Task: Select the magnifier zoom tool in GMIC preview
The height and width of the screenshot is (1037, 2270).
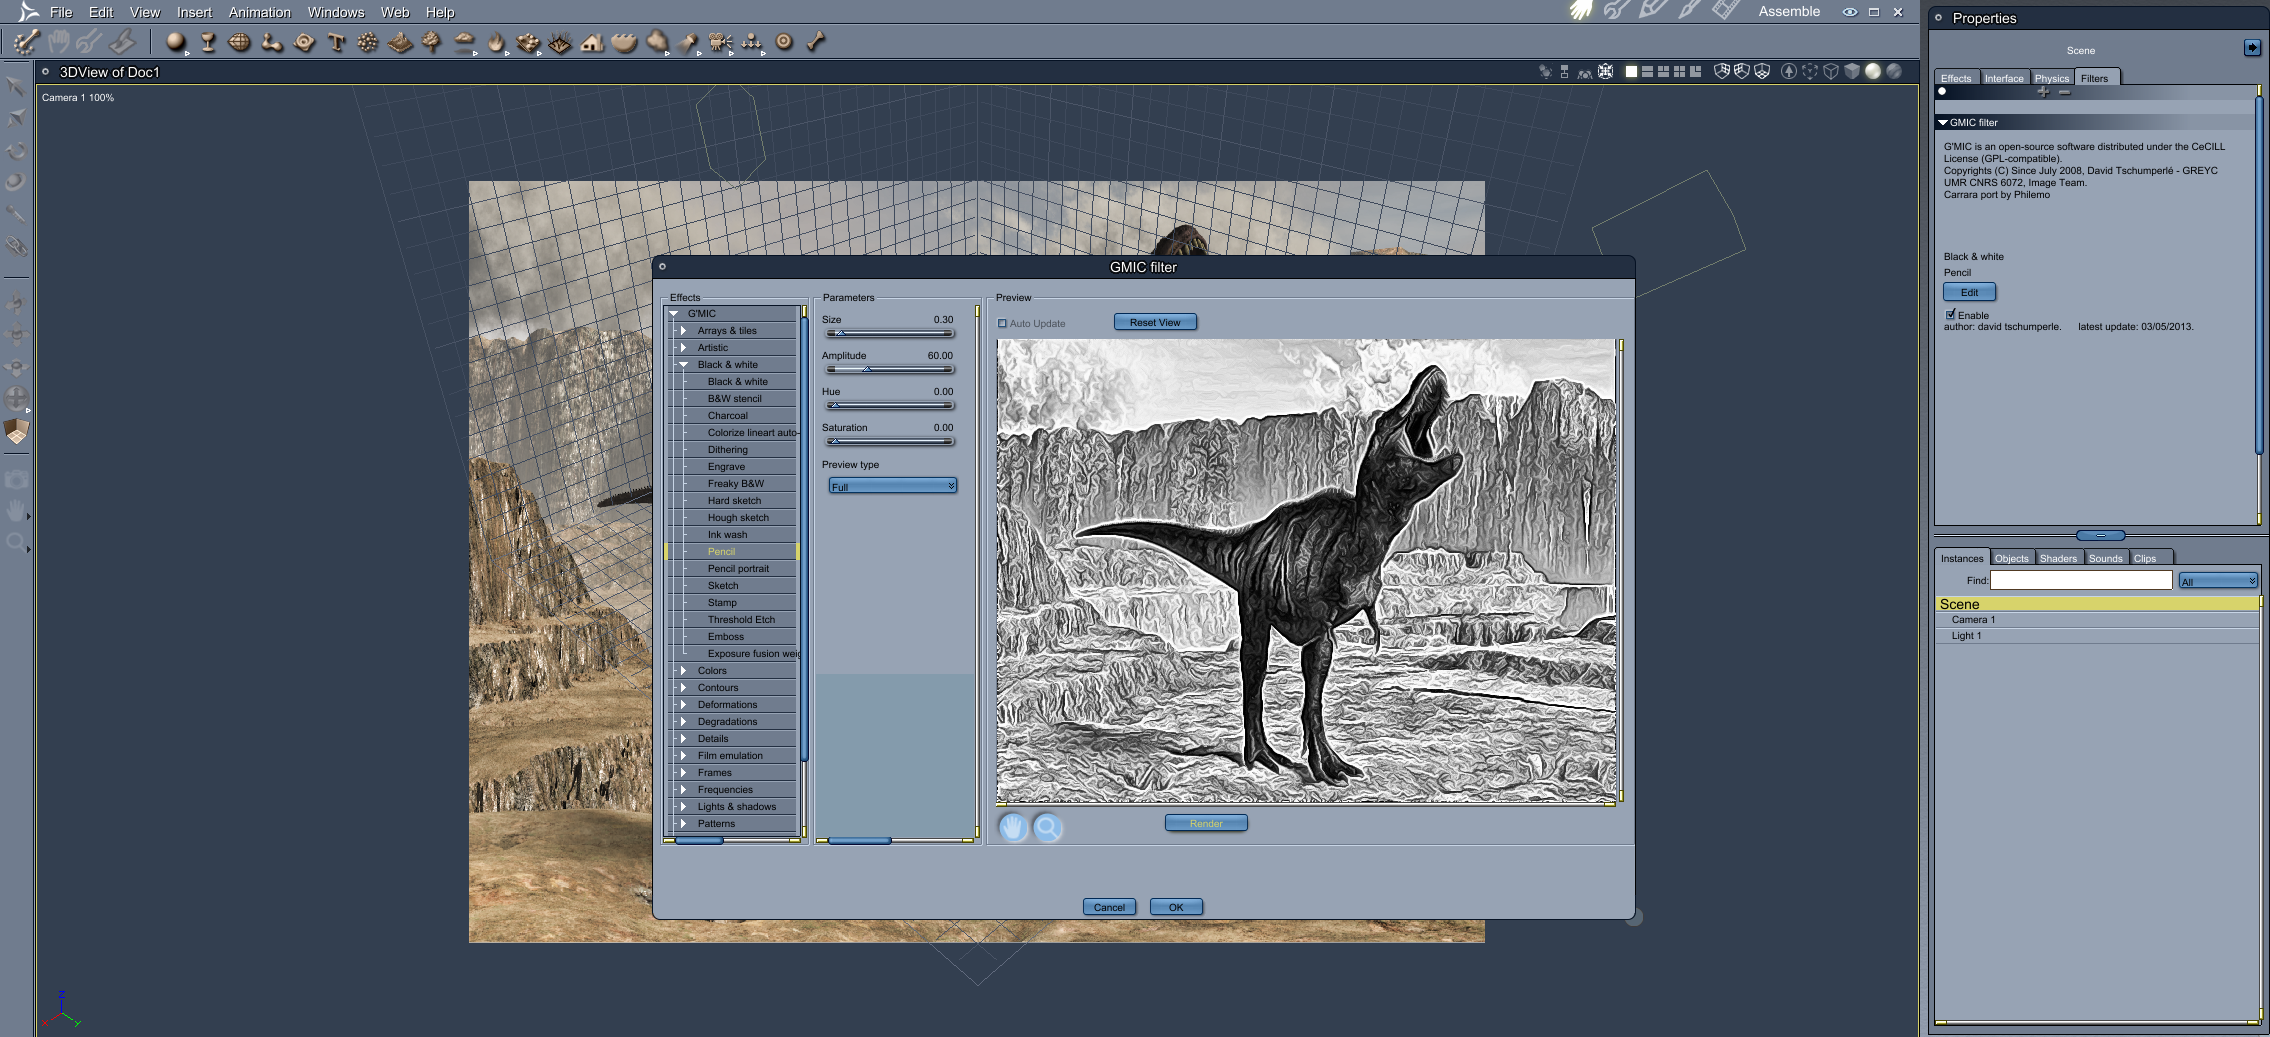Action: coord(1048,828)
